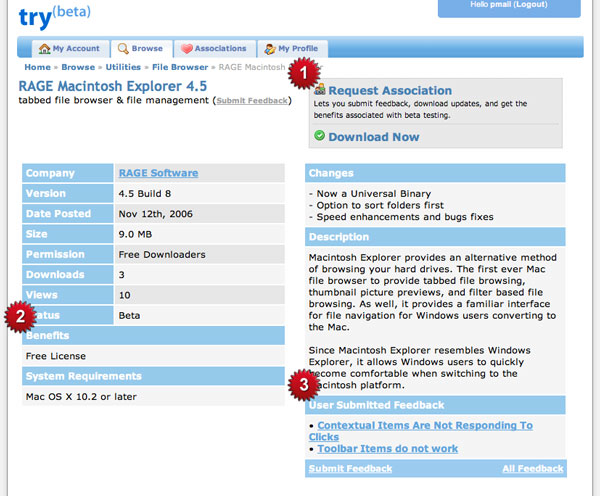Click the try (beta) logo
This screenshot has width=600, height=496.
(55, 17)
